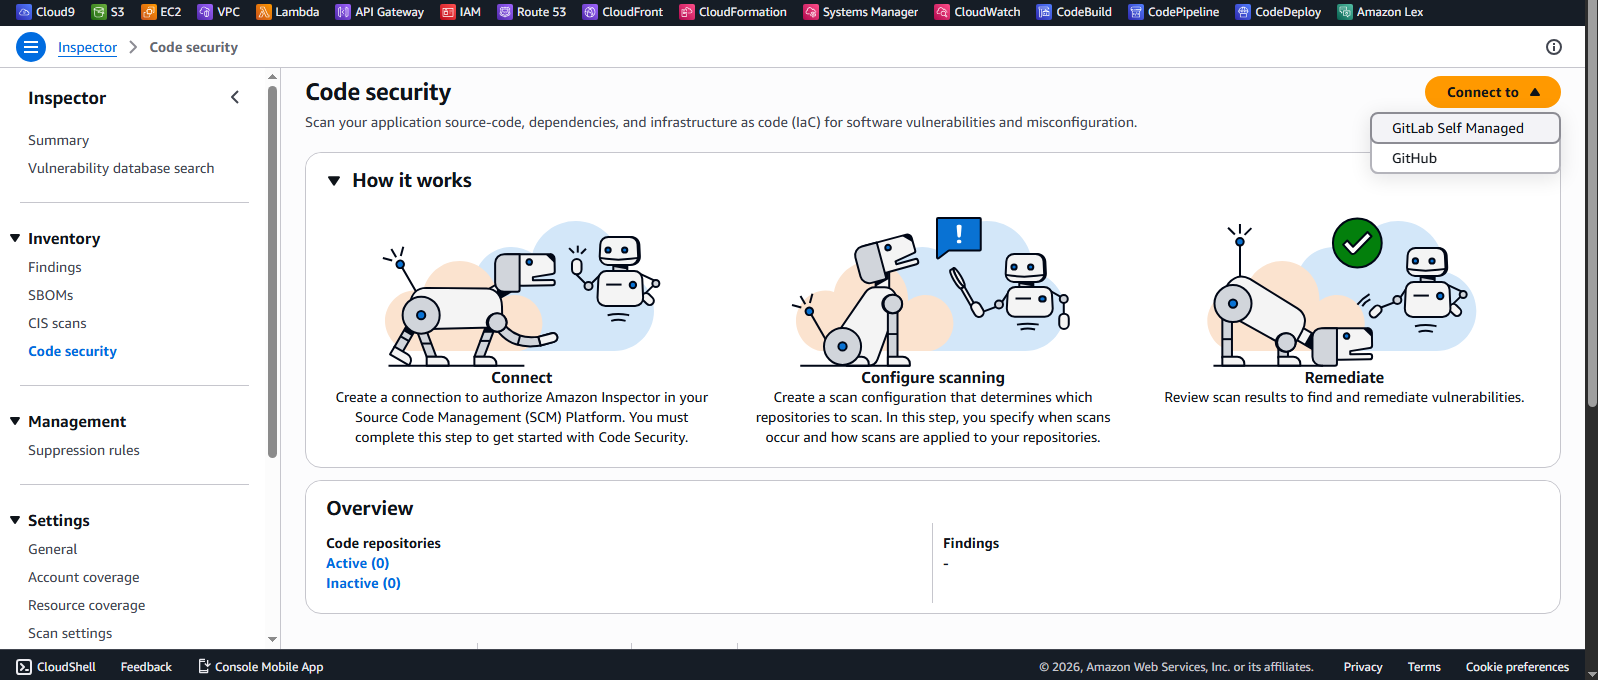
Task: Collapse the Inventory navigation group
Action: tap(15, 238)
